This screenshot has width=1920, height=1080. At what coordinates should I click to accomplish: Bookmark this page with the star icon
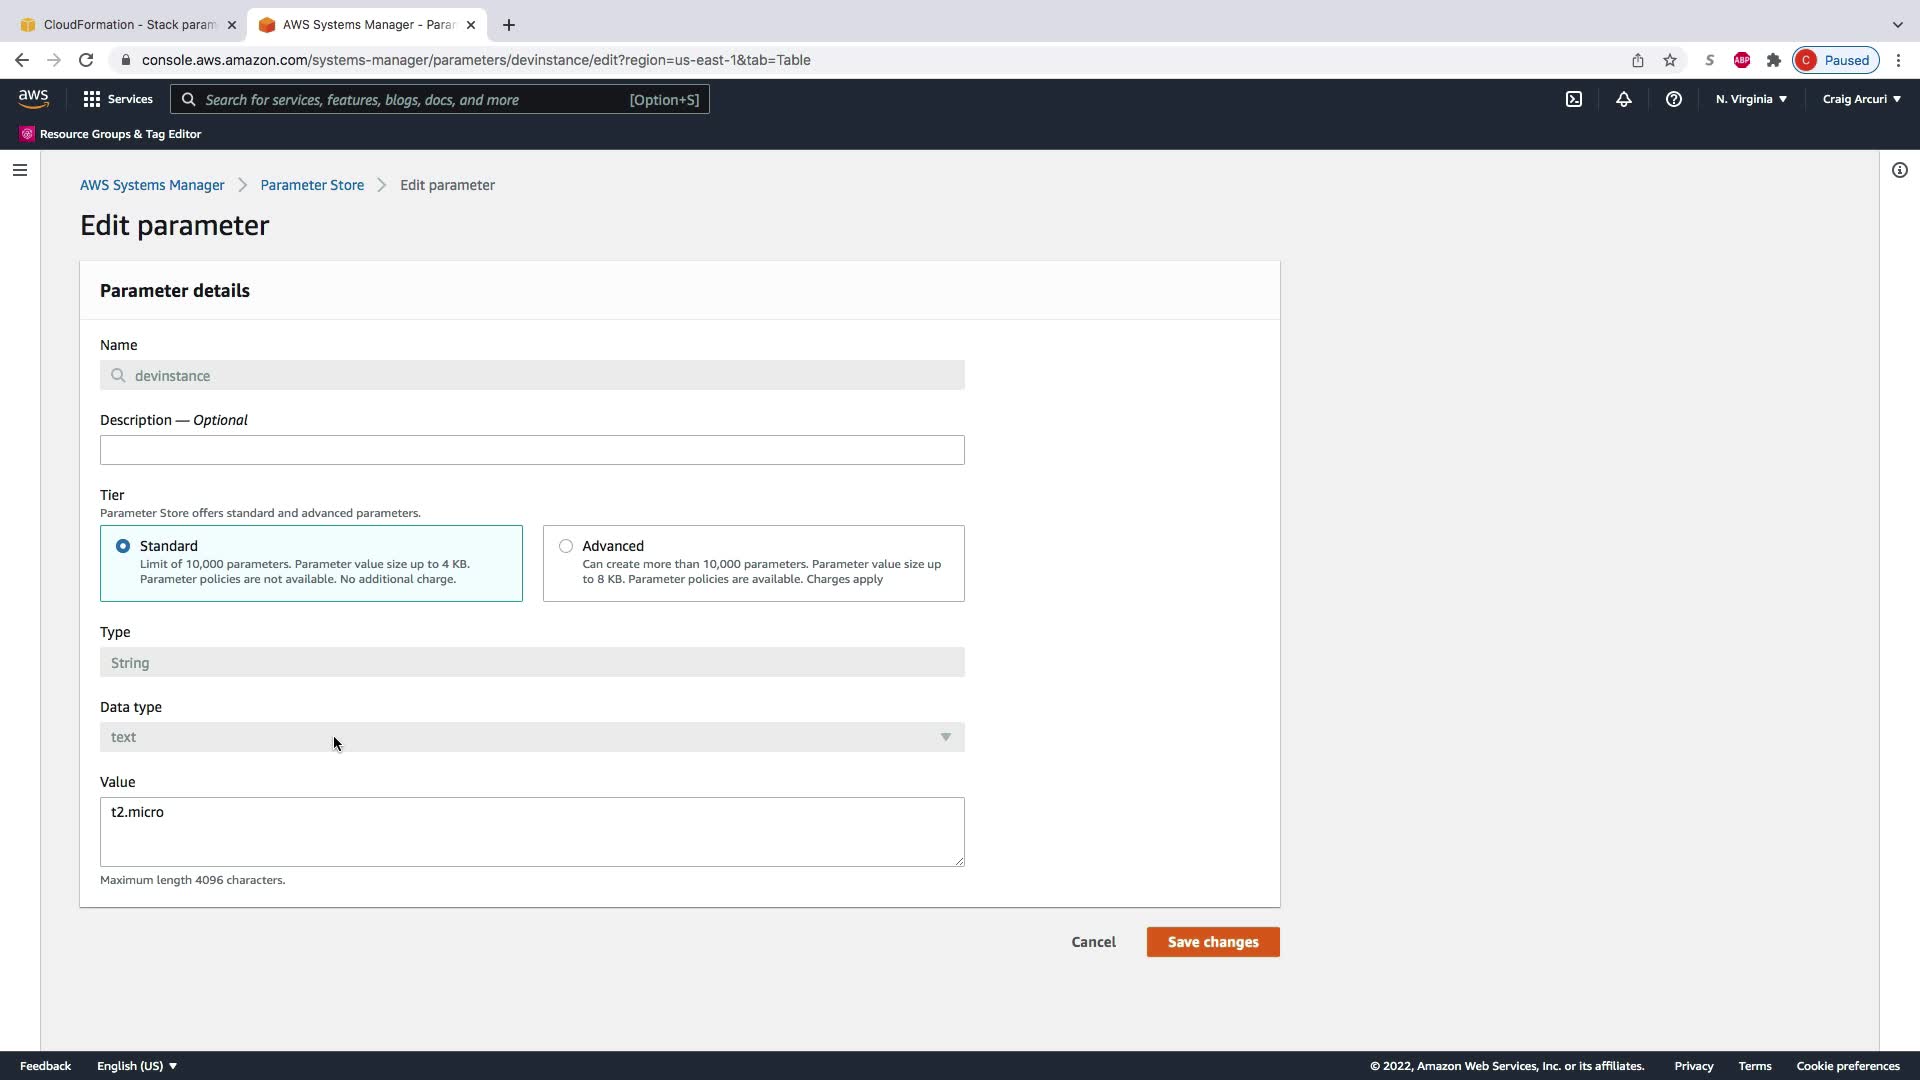(x=1670, y=60)
